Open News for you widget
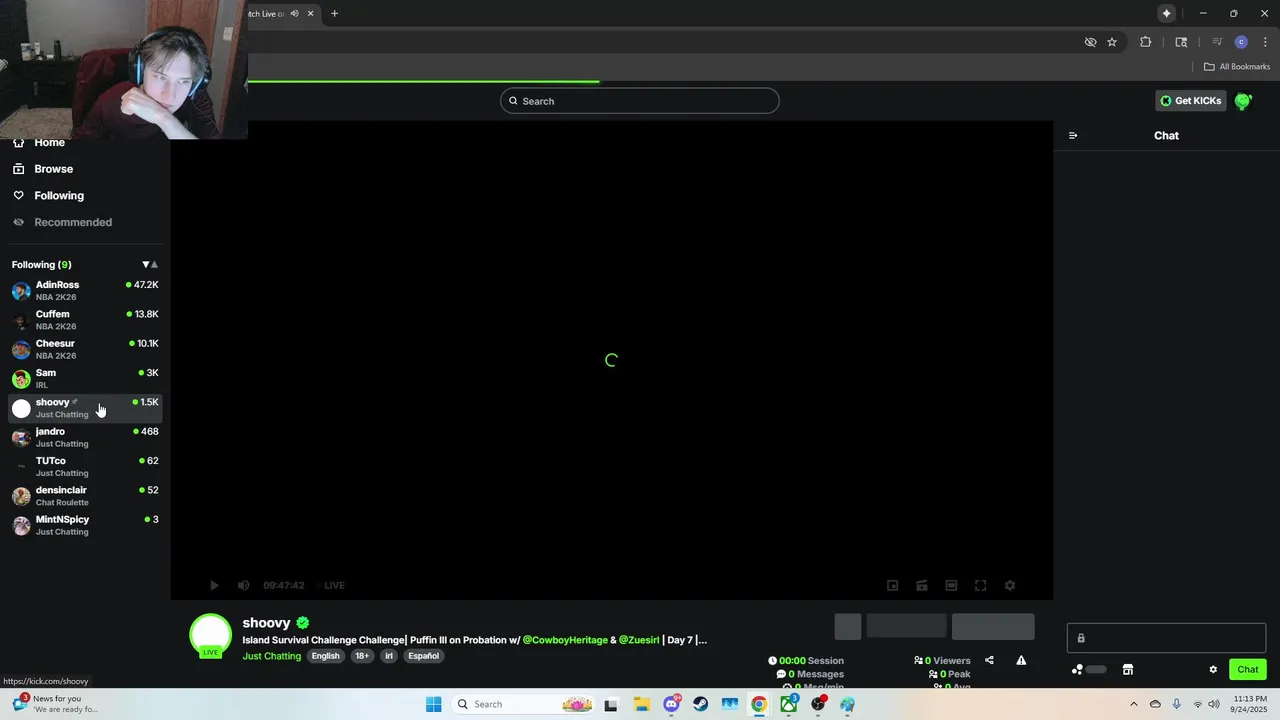Viewport: 1280px width, 720px height. (55, 704)
